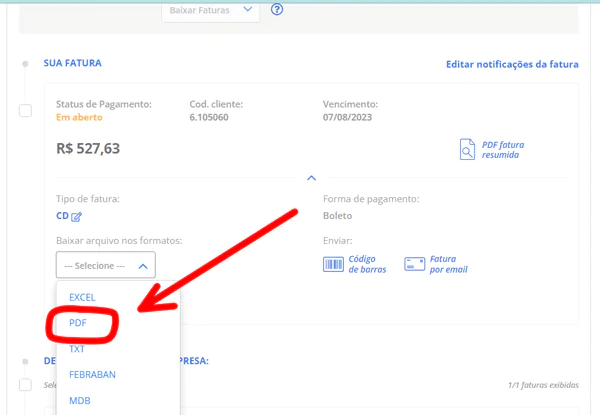Choose the MDB format option
600x415 pixels.
coord(79,400)
